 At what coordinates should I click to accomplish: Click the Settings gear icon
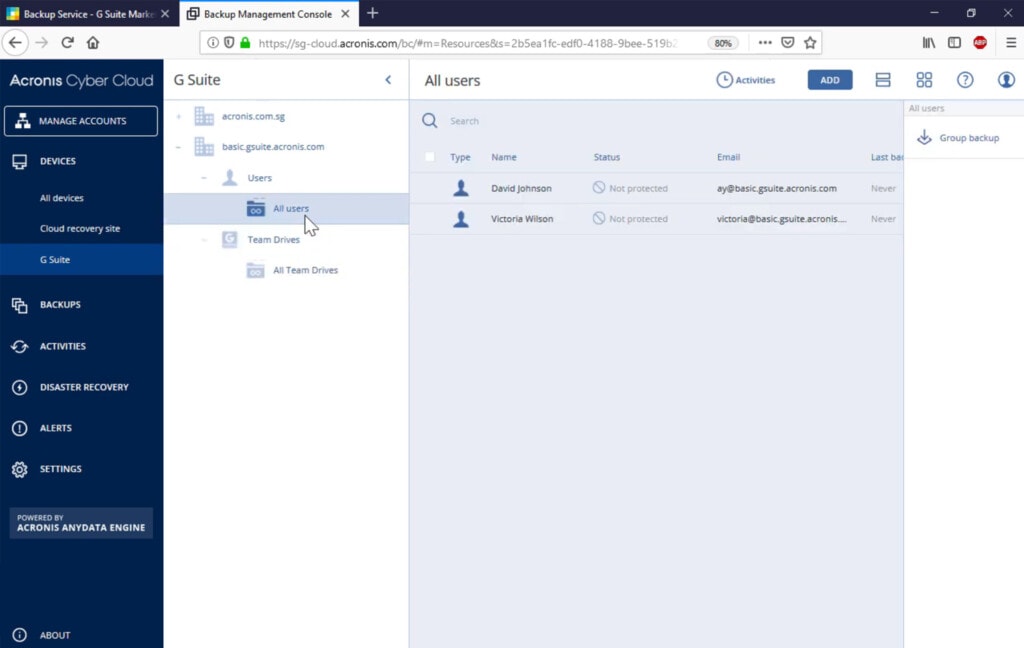point(20,469)
